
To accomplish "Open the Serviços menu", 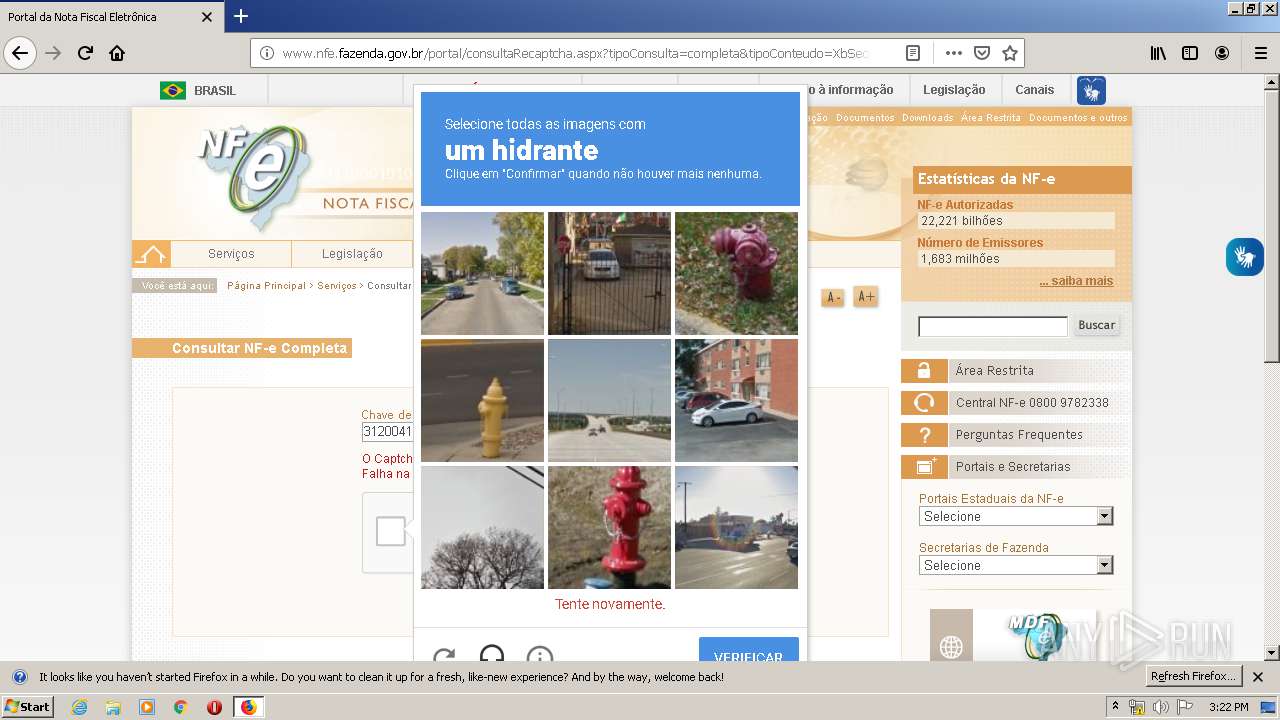I will (x=231, y=254).
